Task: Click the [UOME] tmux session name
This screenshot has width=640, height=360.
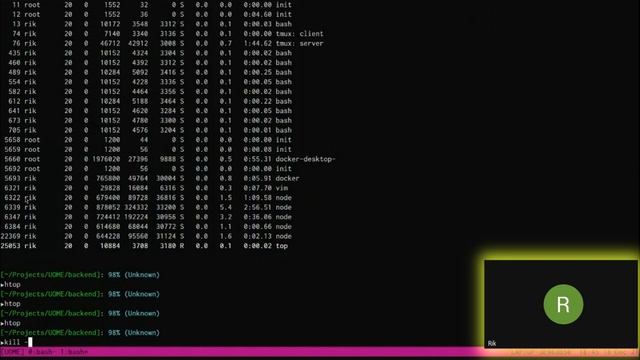Action: [x=13, y=352]
